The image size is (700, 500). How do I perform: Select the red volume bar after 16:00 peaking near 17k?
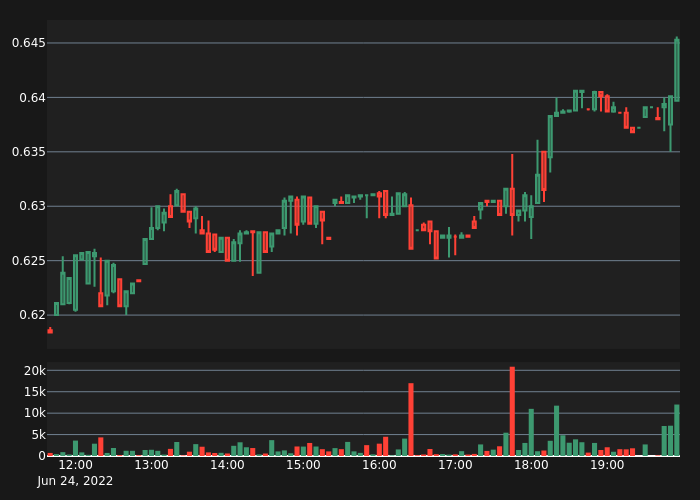click(x=411, y=419)
